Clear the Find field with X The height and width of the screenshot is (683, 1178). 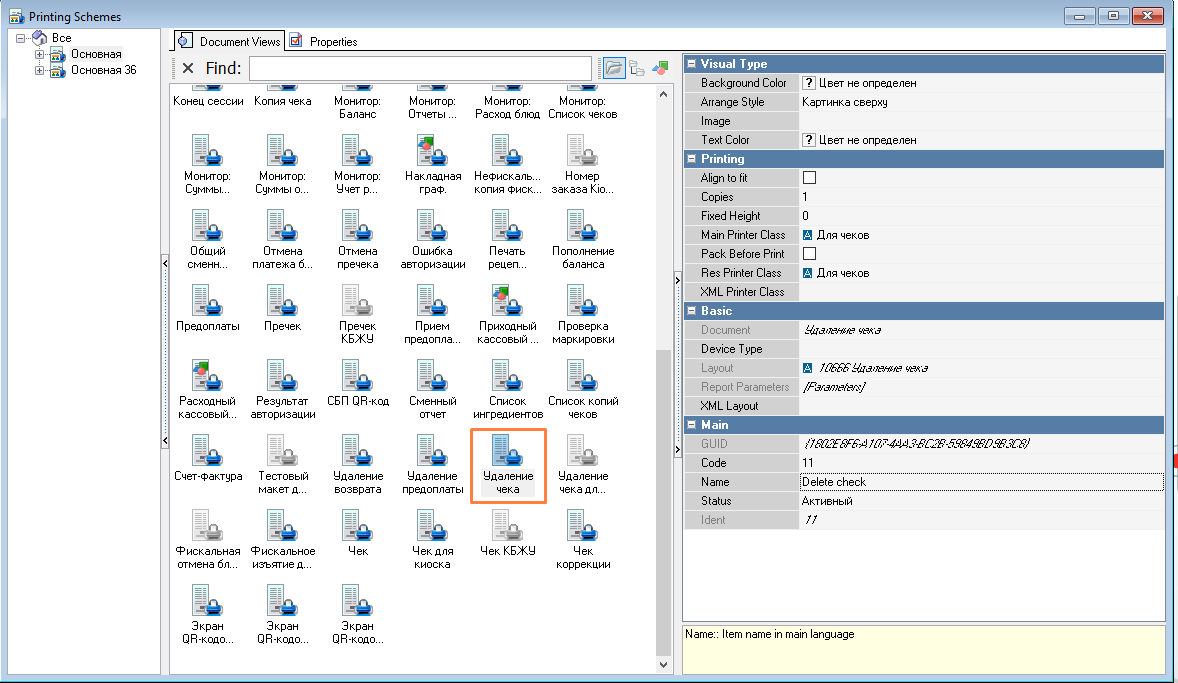[x=188, y=68]
